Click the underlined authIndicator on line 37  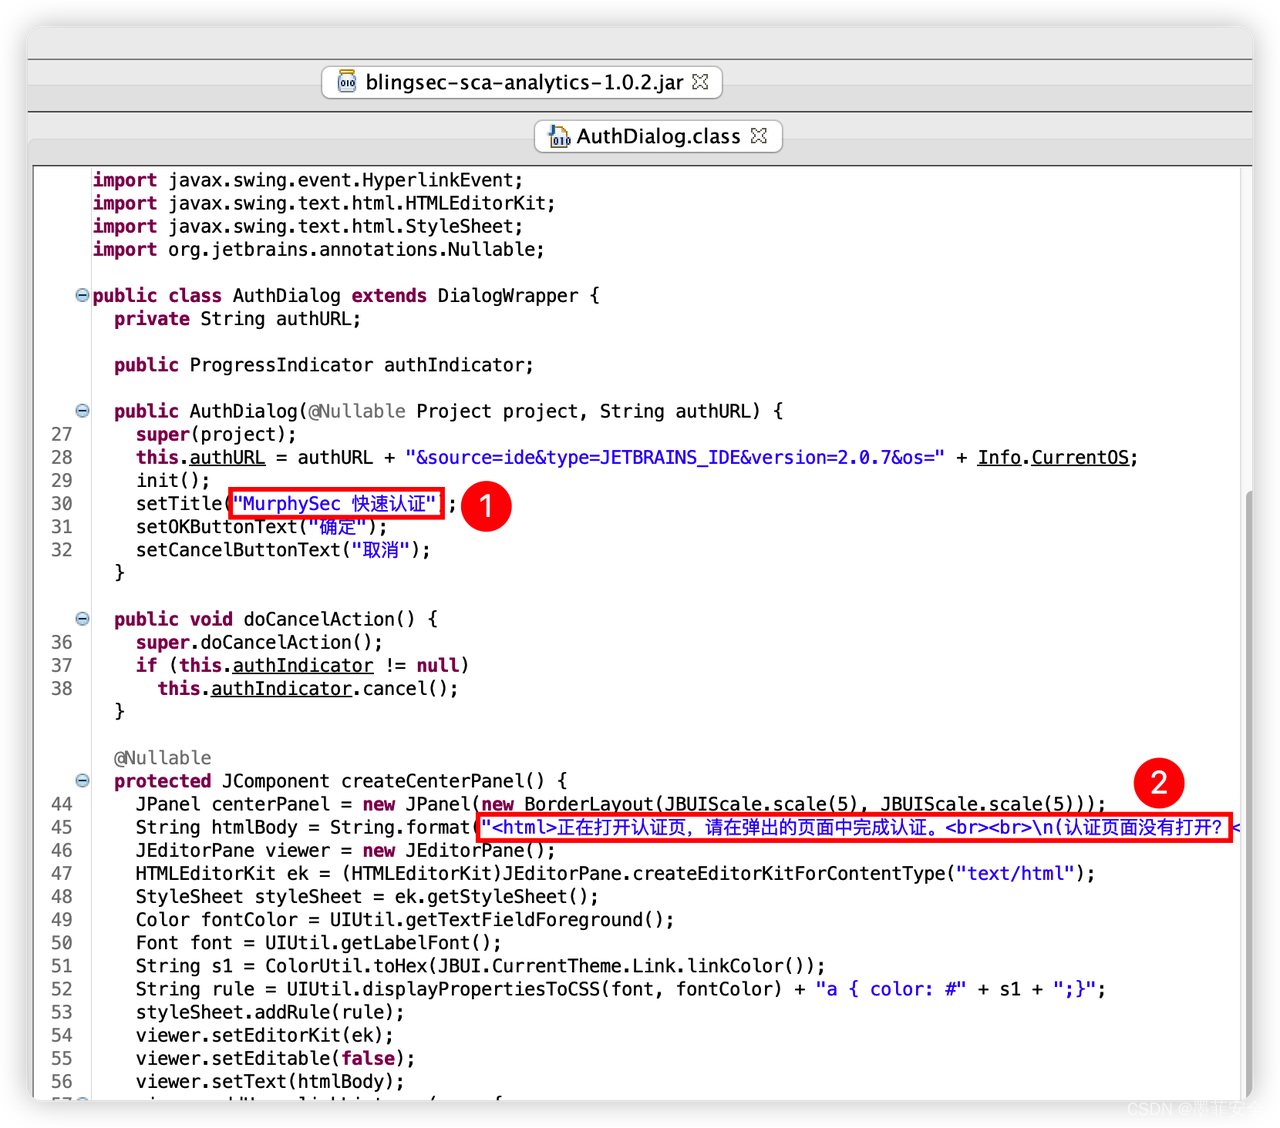click(x=303, y=665)
